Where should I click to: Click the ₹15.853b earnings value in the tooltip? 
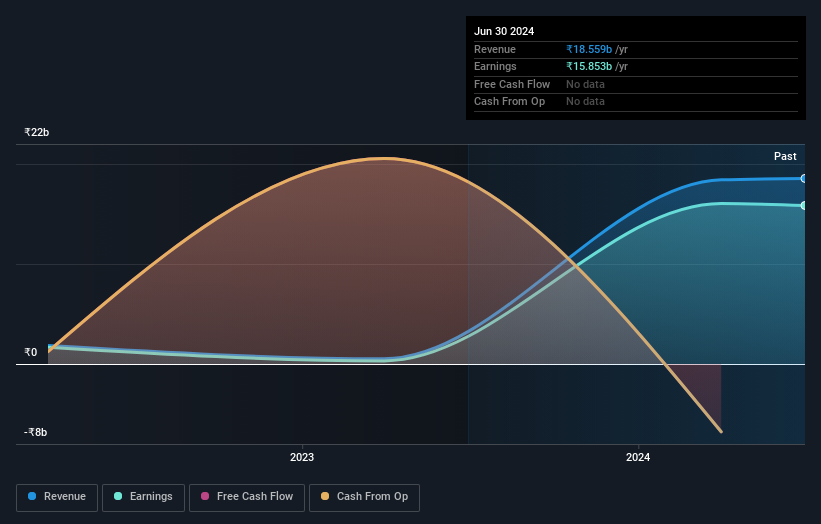click(589, 66)
